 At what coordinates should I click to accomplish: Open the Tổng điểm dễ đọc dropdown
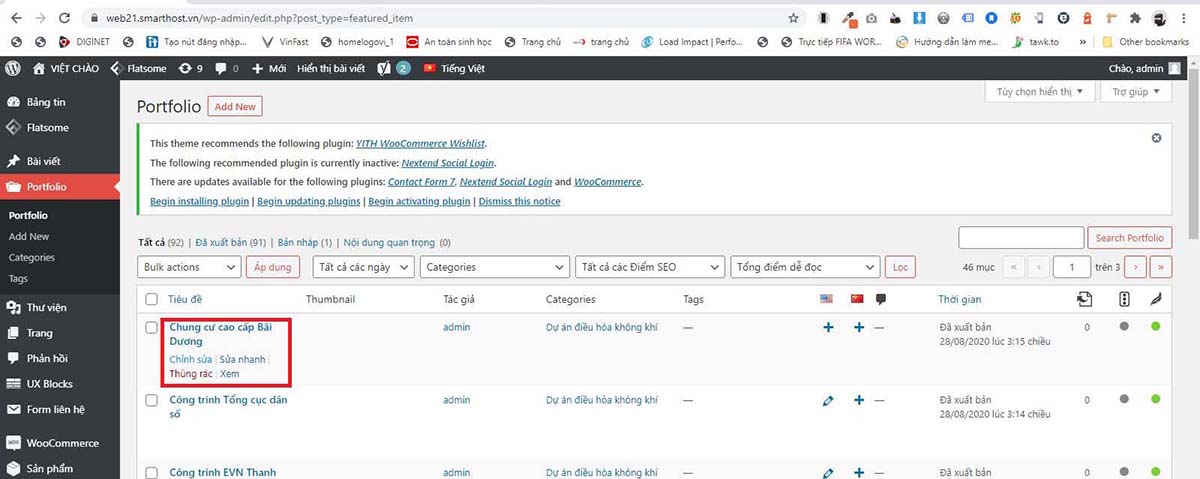[805, 267]
